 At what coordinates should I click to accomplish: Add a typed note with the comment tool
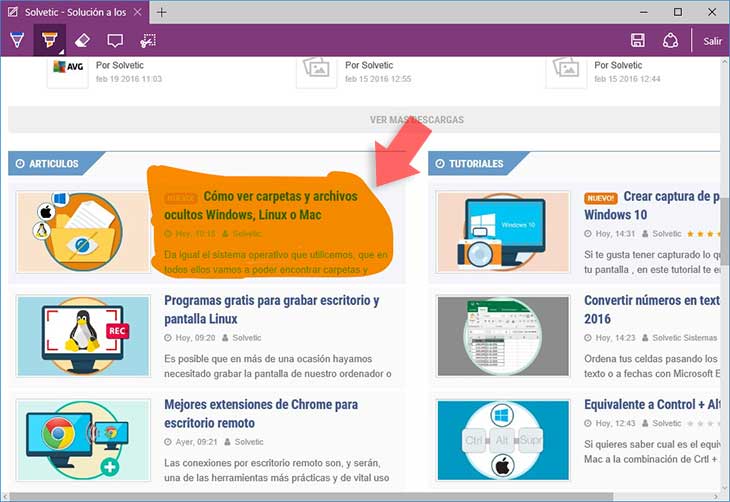[115, 41]
